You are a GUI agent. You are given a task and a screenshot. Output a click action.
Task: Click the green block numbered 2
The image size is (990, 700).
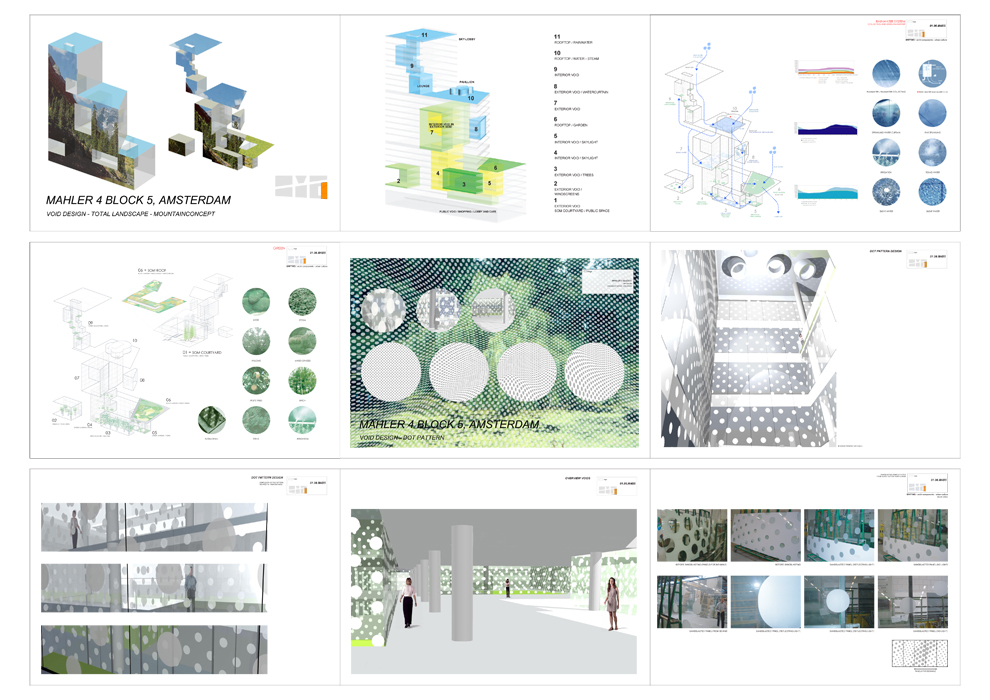402,180
